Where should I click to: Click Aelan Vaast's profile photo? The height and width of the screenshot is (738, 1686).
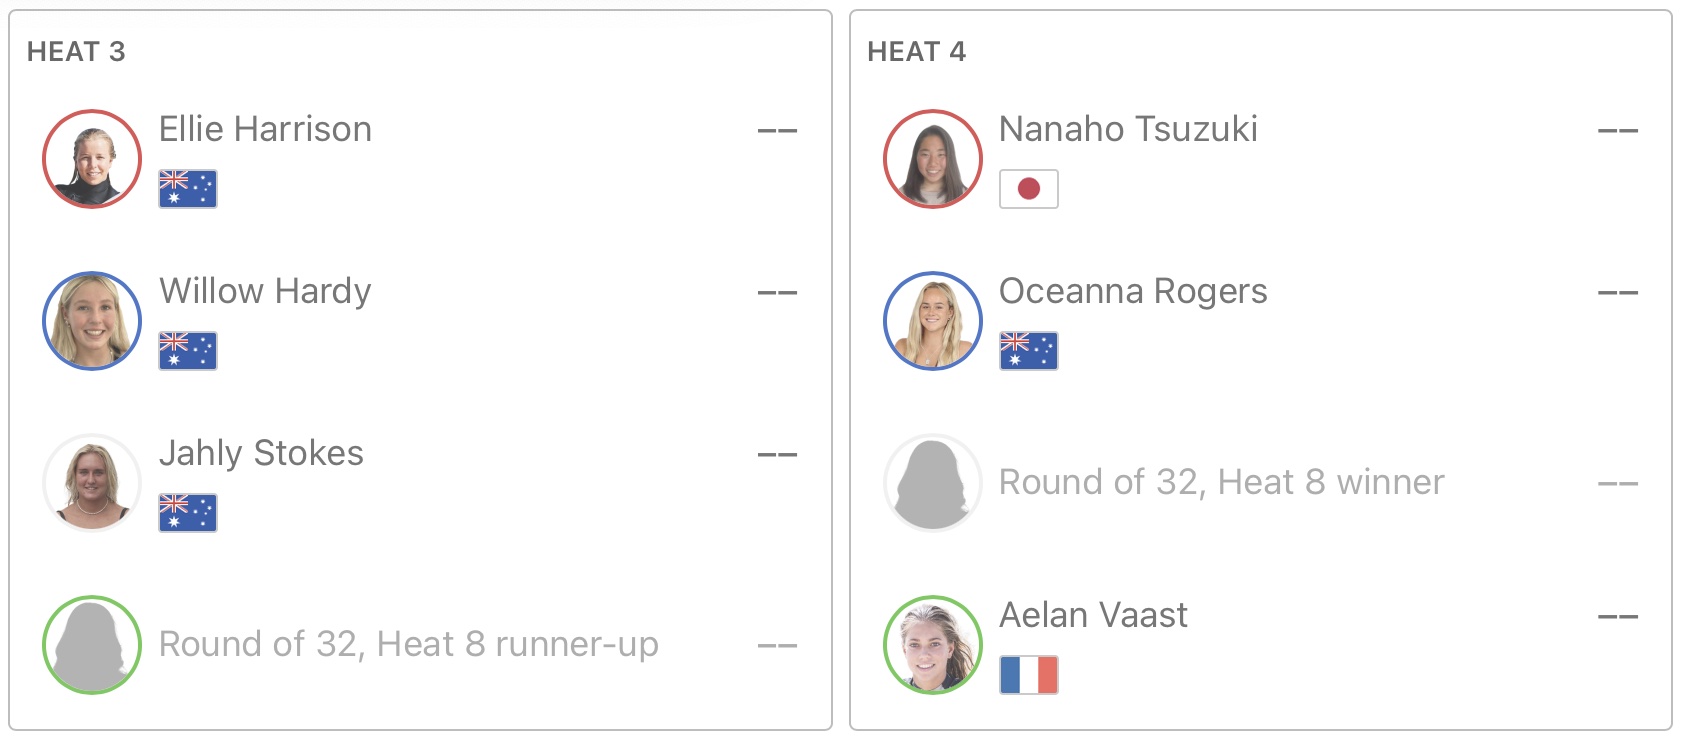(933, 645)
